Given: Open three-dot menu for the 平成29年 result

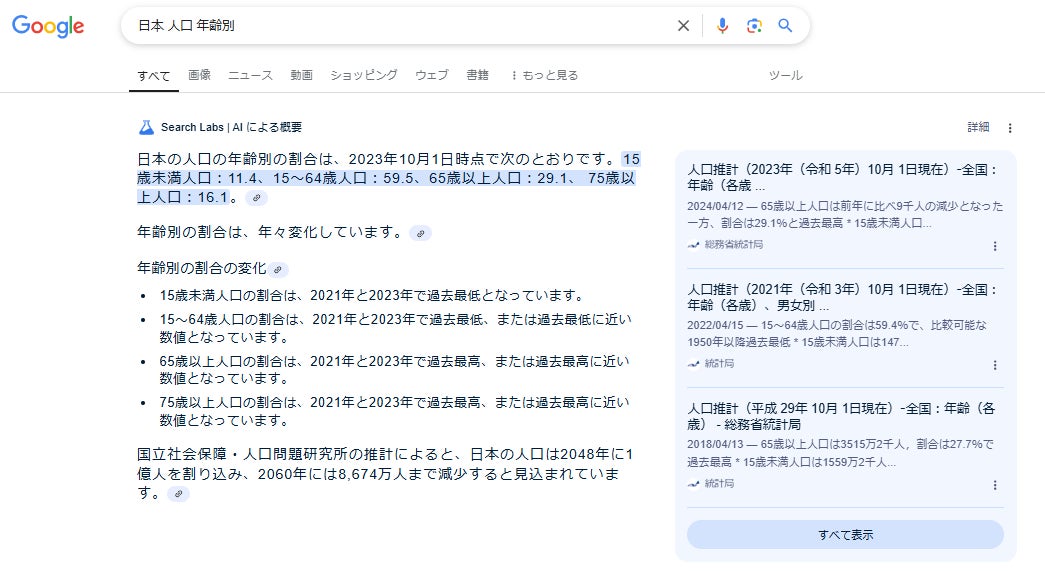Looking at the screenshot, I should [x=995, y=485].
